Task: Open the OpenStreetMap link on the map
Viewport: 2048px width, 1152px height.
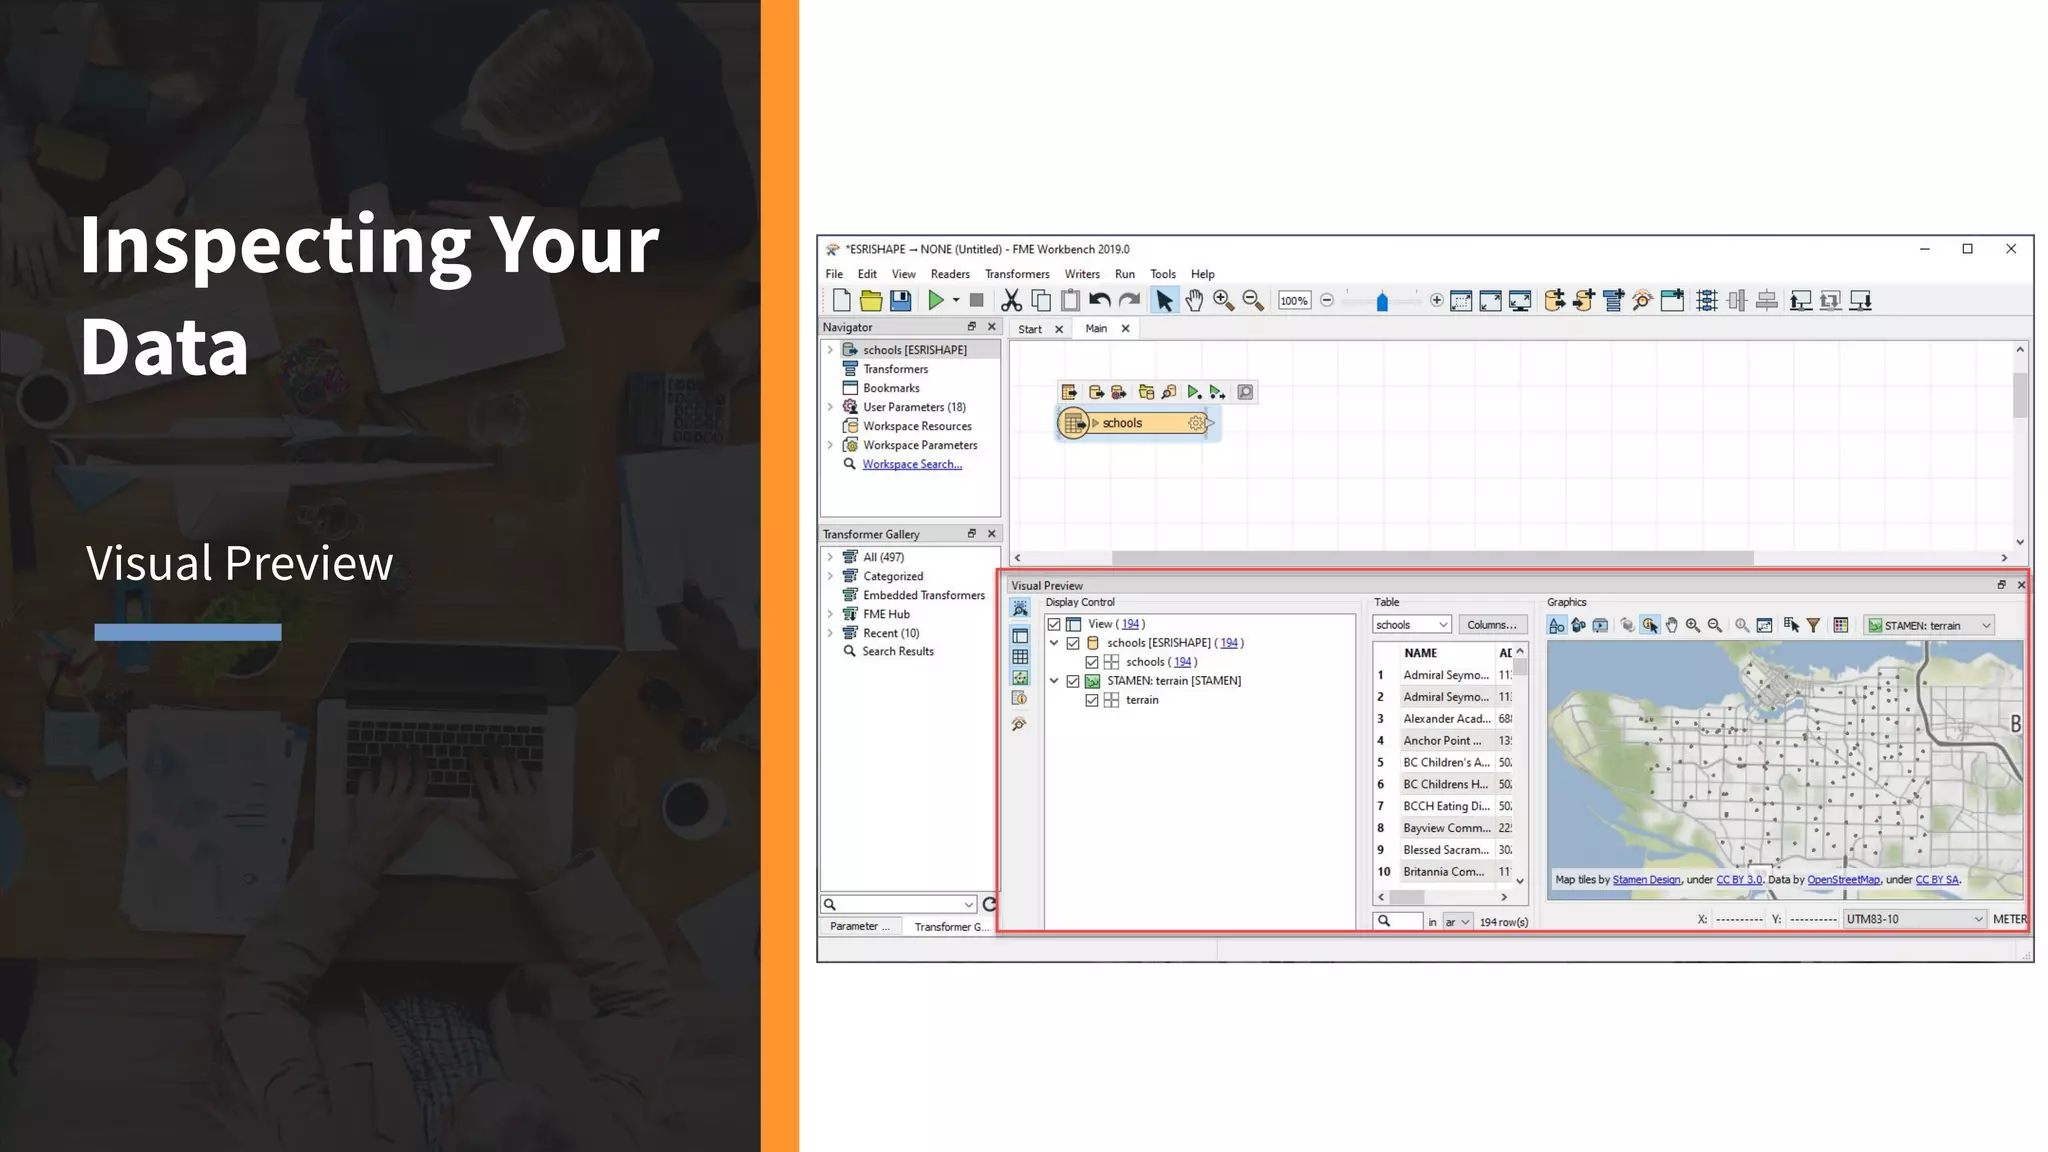Action: 1843,880
